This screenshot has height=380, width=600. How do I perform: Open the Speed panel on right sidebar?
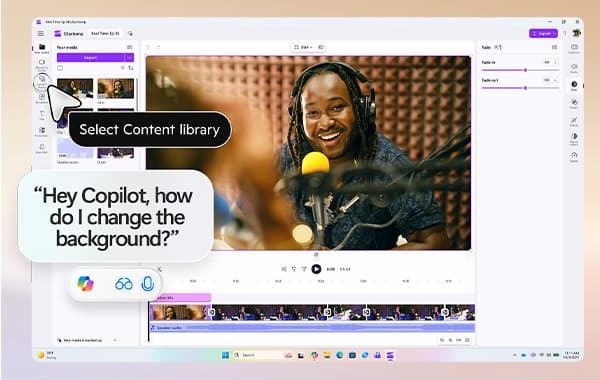click(574, 157)
